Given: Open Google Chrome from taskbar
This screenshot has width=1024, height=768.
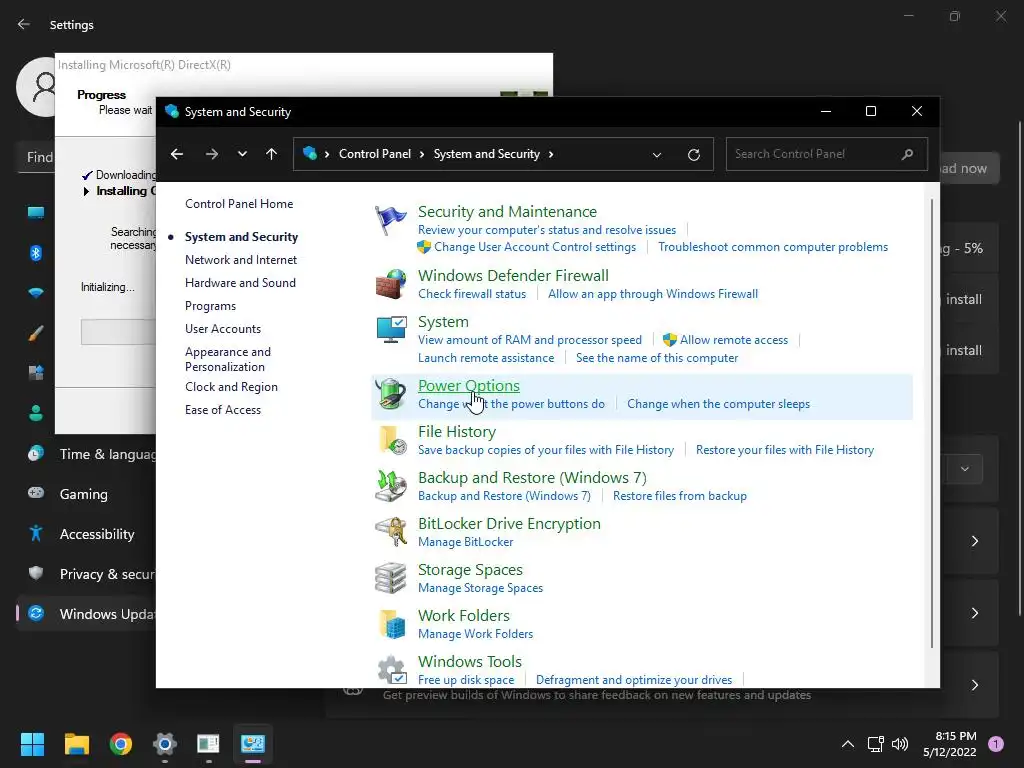Looking at the screenshot, I should click(121, 744).
